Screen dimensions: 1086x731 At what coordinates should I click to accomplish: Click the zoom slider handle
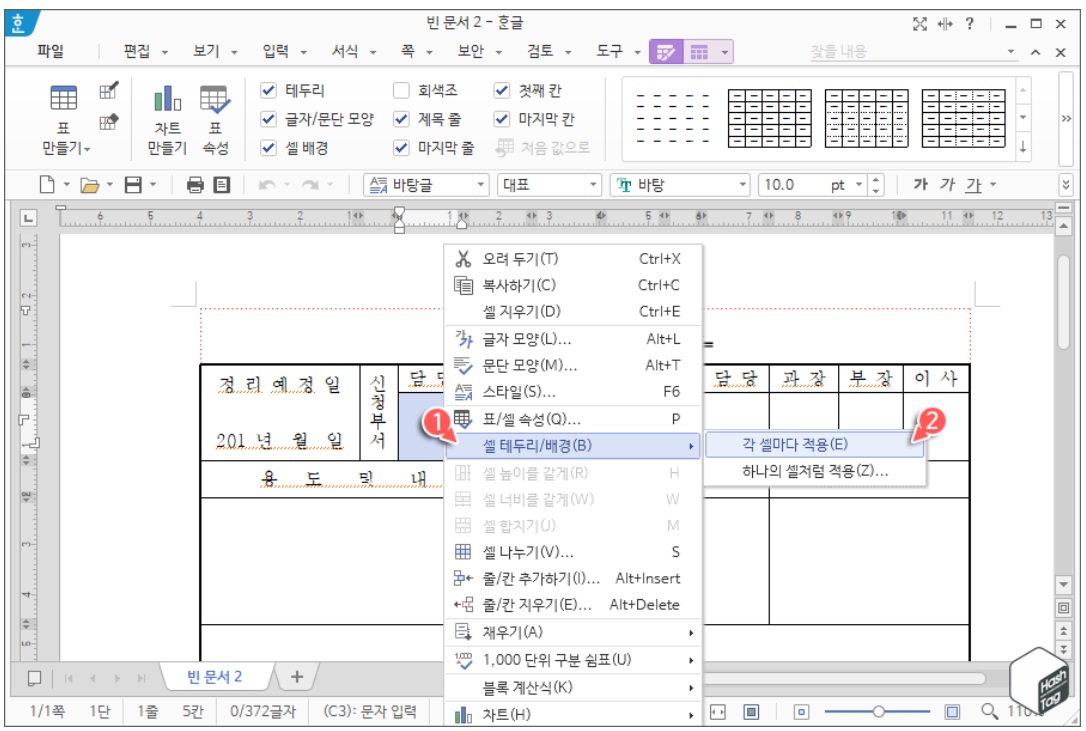tap(878, 712)
